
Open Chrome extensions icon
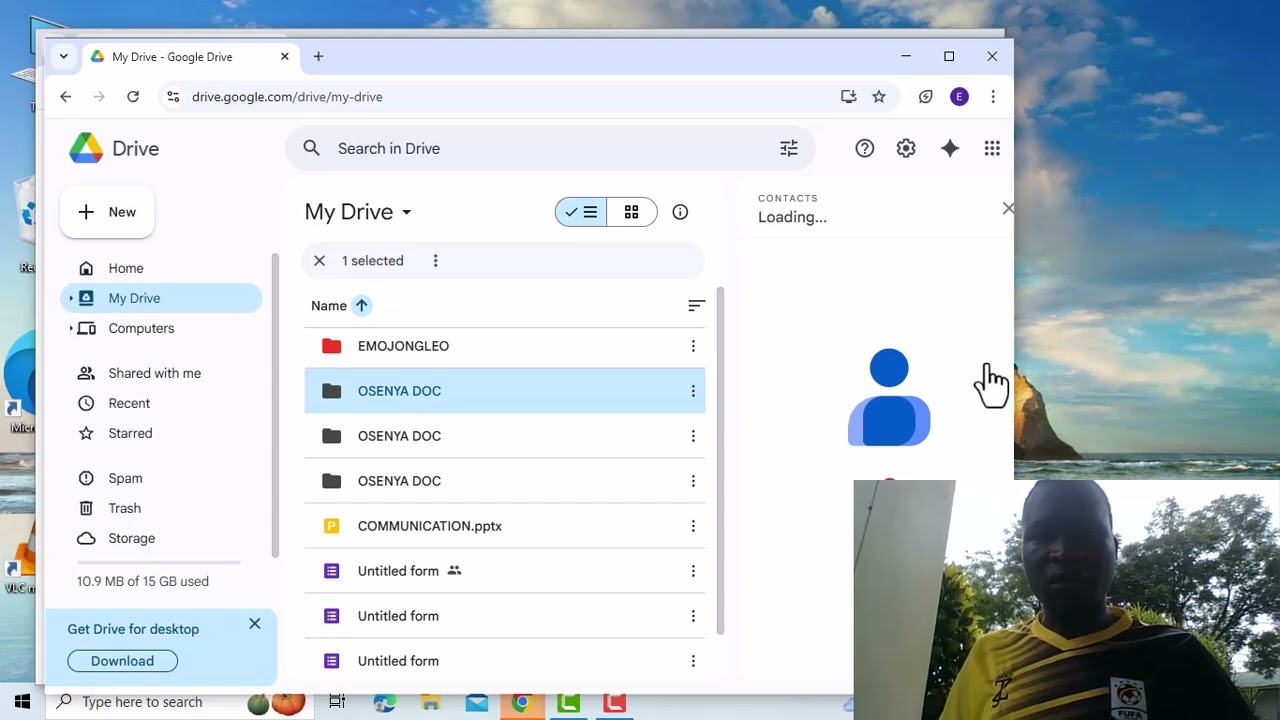926,97
